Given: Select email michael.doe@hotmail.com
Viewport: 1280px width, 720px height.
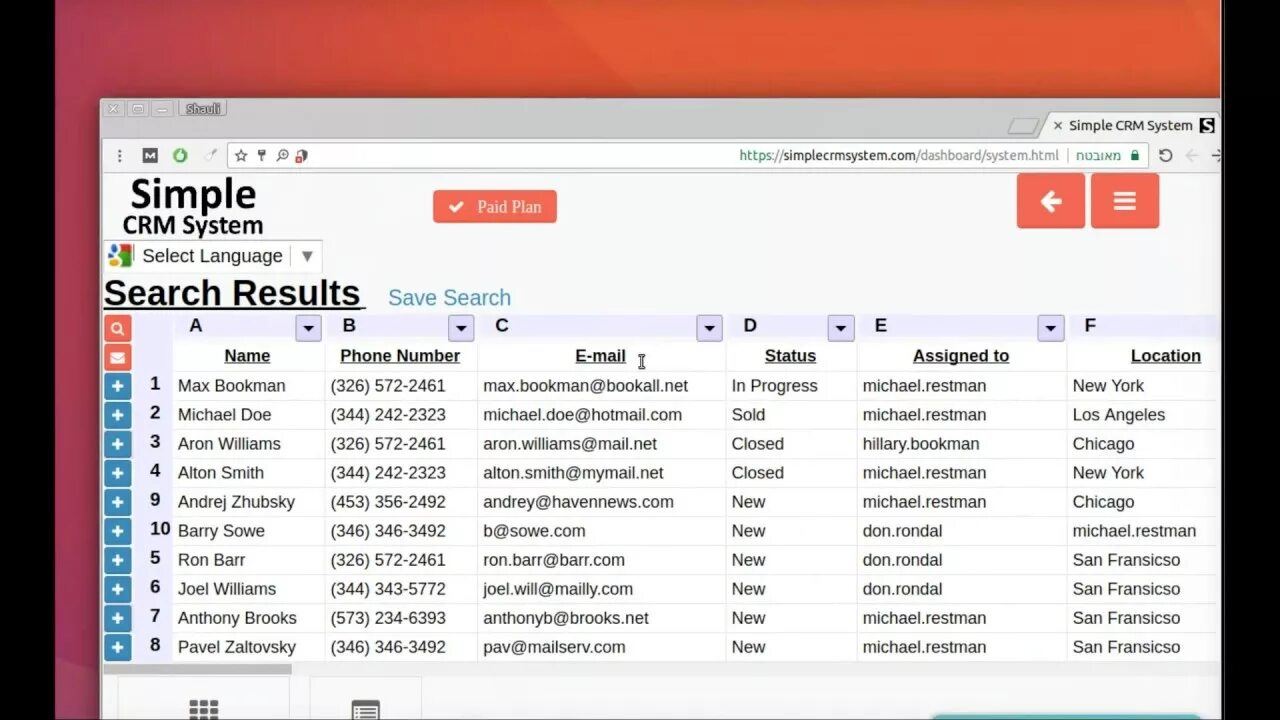Looking at the screenshot, I should coord(582,415).
